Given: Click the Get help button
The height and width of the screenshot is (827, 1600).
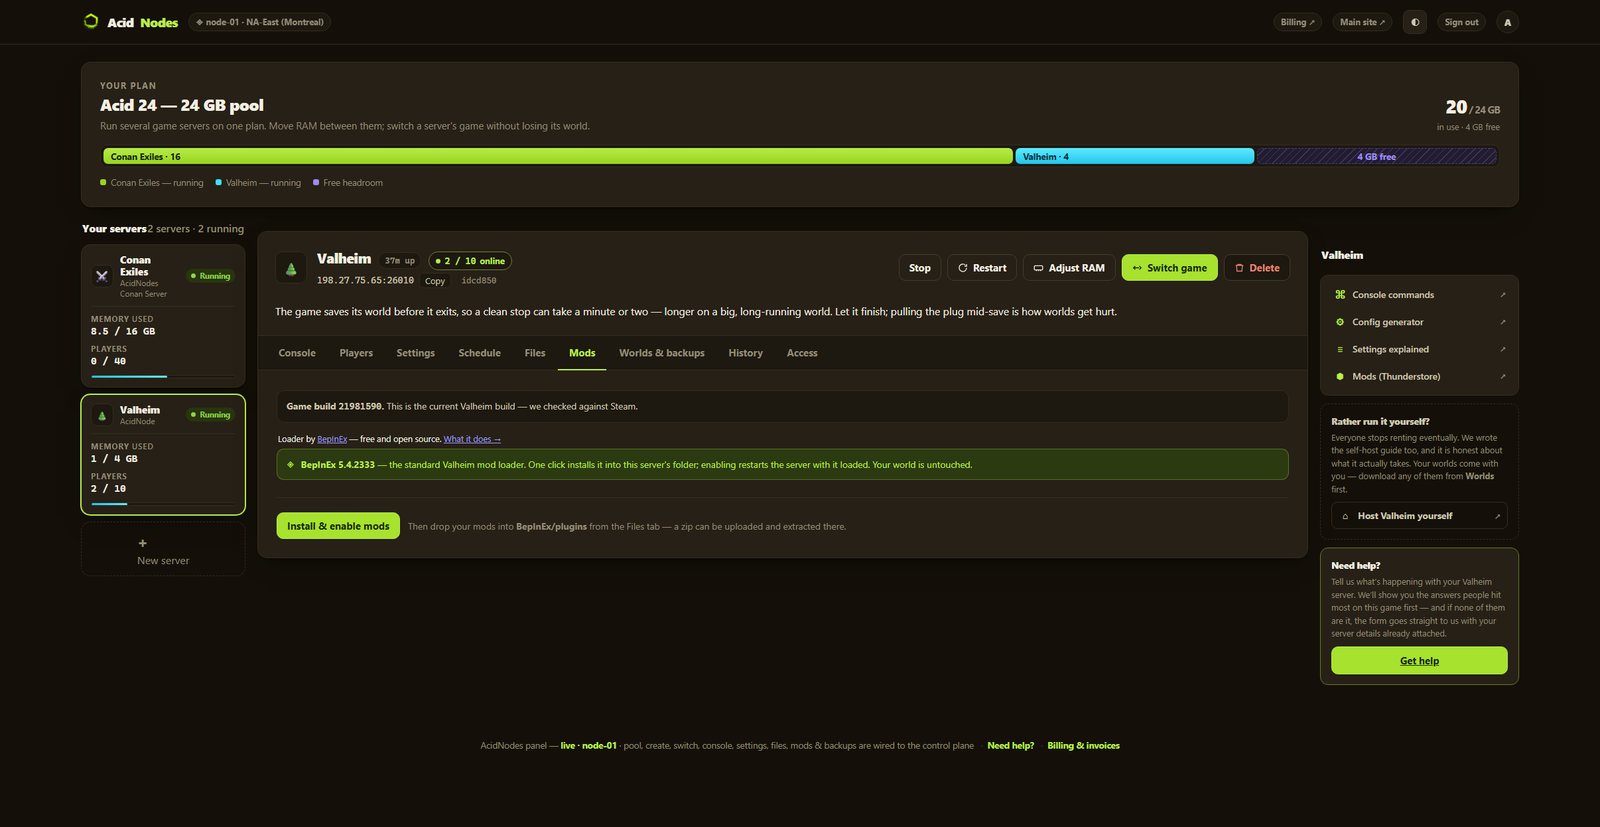Looking at the screenshot, I should coord(1419,660).
